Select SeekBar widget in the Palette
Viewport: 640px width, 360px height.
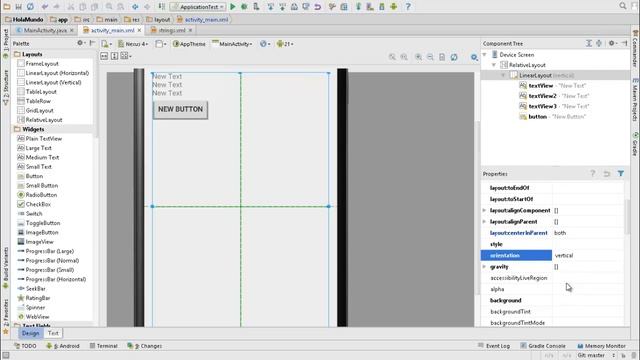(31, 289)
